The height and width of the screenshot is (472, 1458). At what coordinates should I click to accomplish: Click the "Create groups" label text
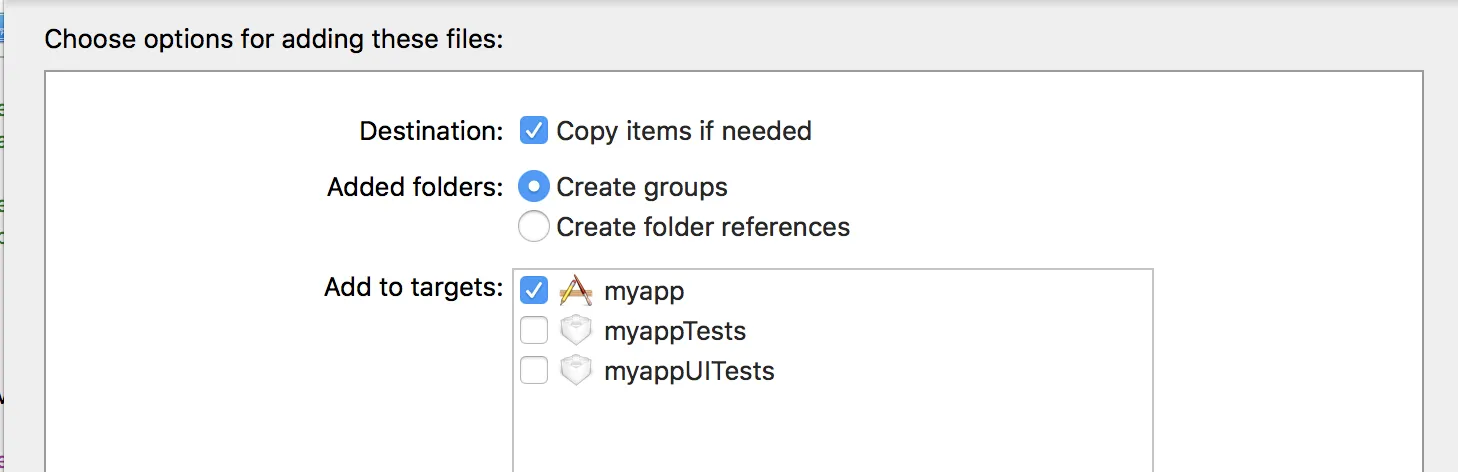coord(642,187)
